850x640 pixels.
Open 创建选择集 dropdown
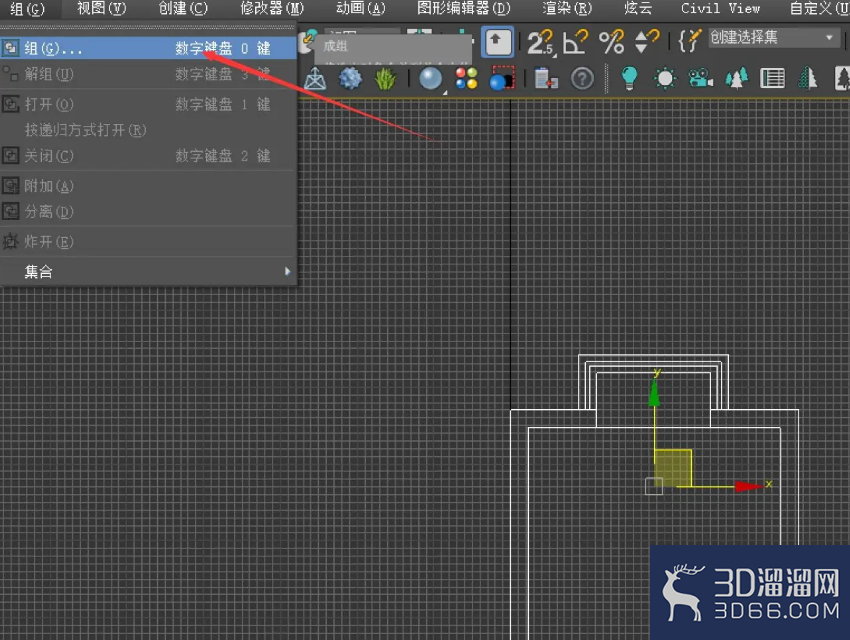(774, 38)
